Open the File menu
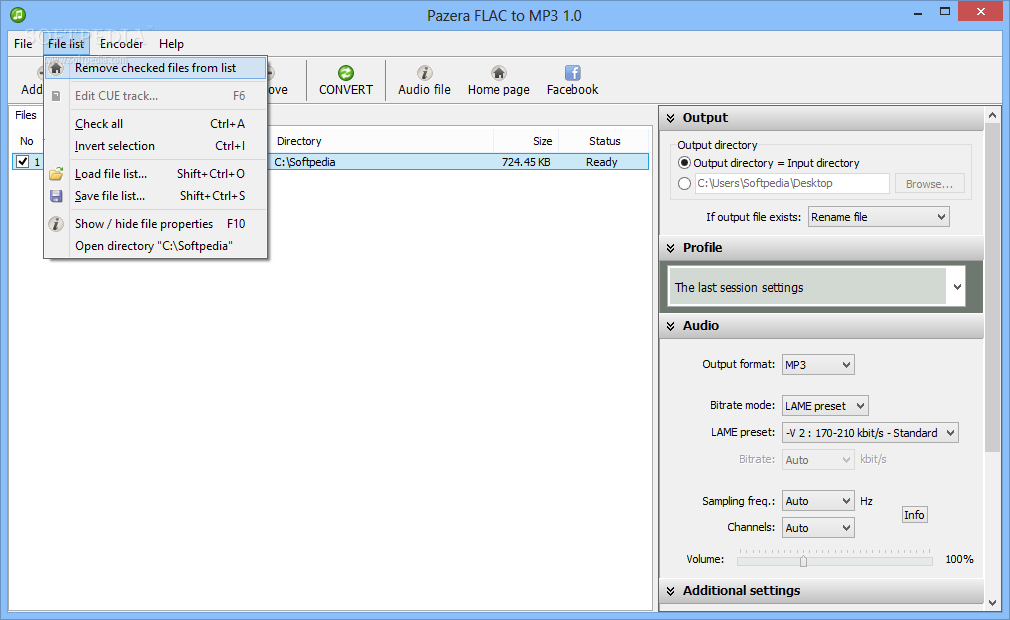The width and height of the screenshot is (1010, 620). (23, 44)
